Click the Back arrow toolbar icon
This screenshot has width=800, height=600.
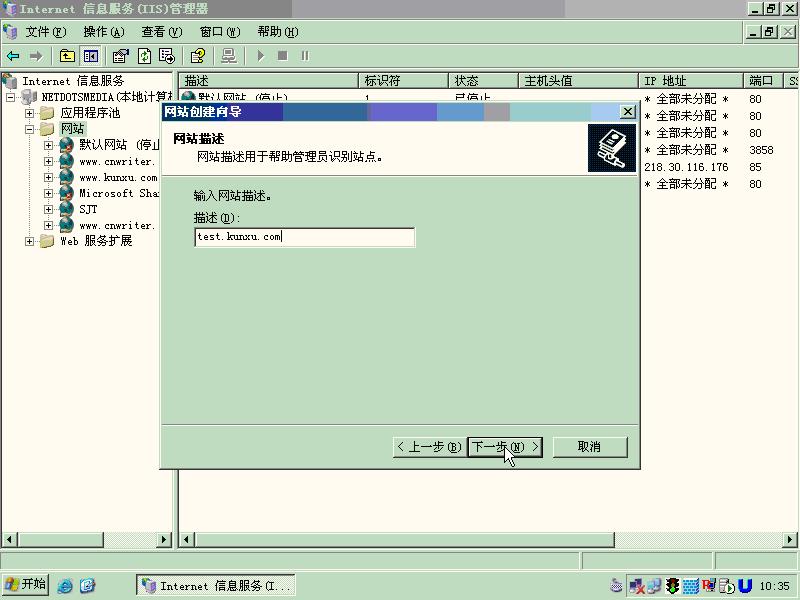(13, 56)
